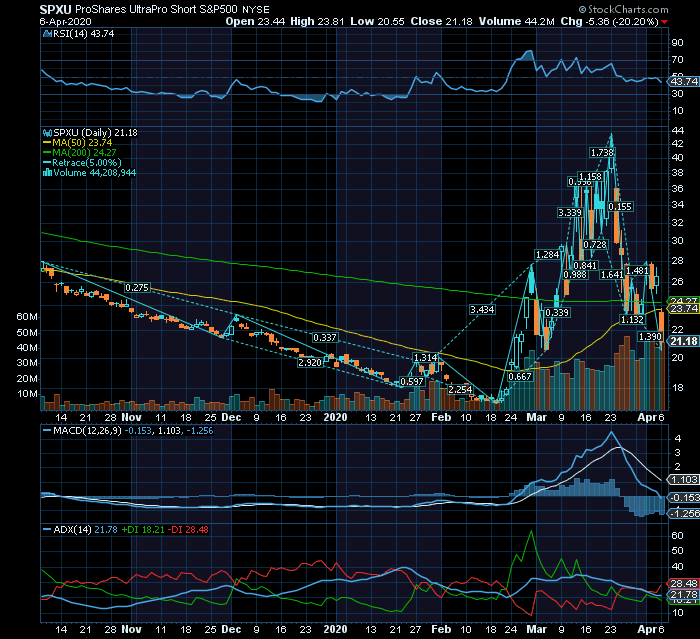Click the Close 21.18 header value
The height and width of the screenshot is (639, 700).
click(x=441, y=21)
